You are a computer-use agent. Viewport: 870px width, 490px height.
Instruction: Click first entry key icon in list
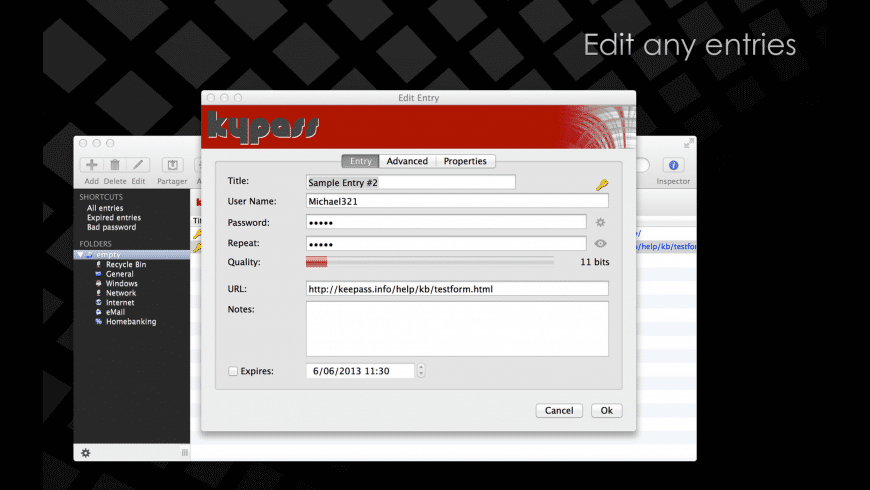(197, 234)
